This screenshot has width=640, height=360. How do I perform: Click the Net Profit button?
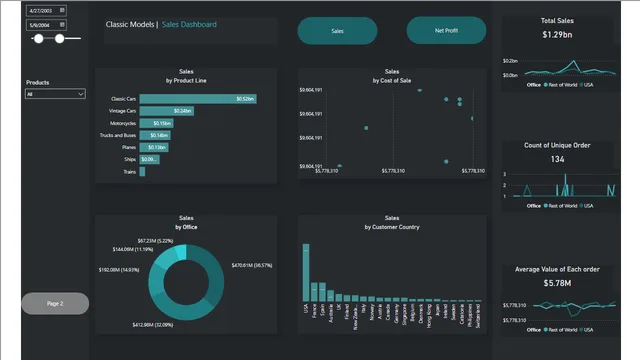pyautogui.click(x=446, y=31)
